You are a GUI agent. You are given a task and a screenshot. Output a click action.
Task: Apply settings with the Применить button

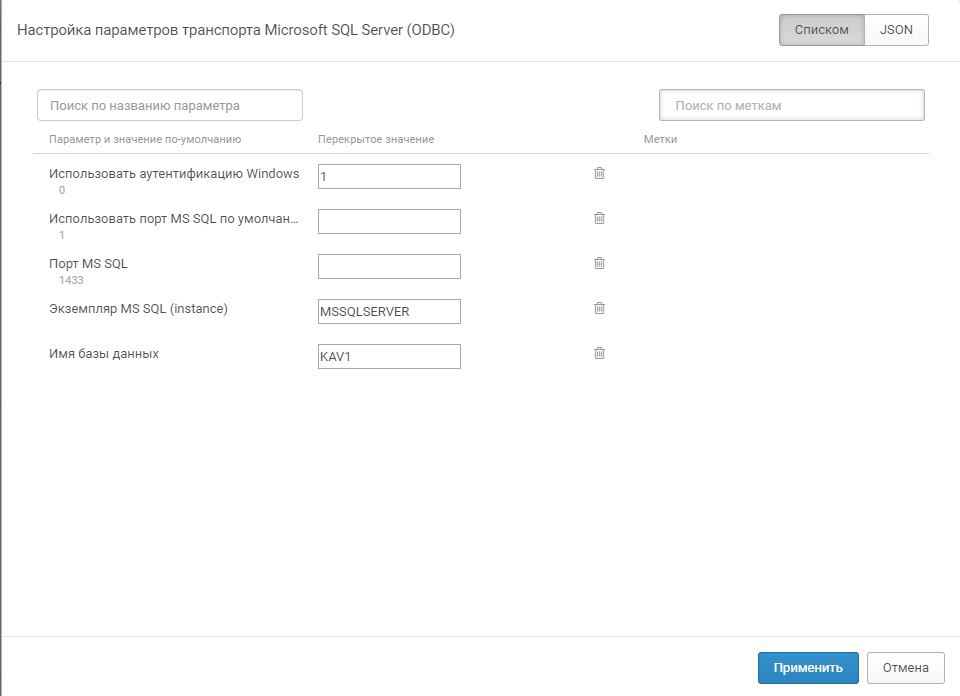click(808, 668)
